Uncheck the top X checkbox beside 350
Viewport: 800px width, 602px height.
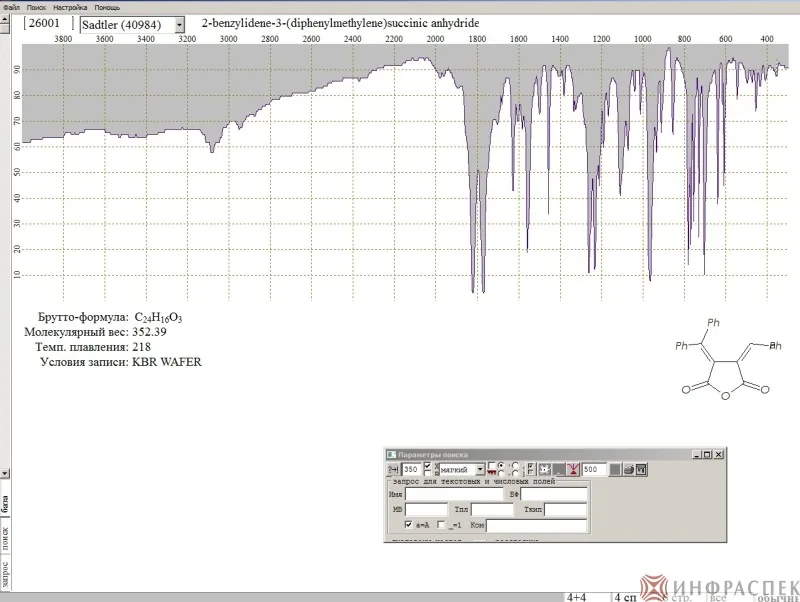coord(428,466)
